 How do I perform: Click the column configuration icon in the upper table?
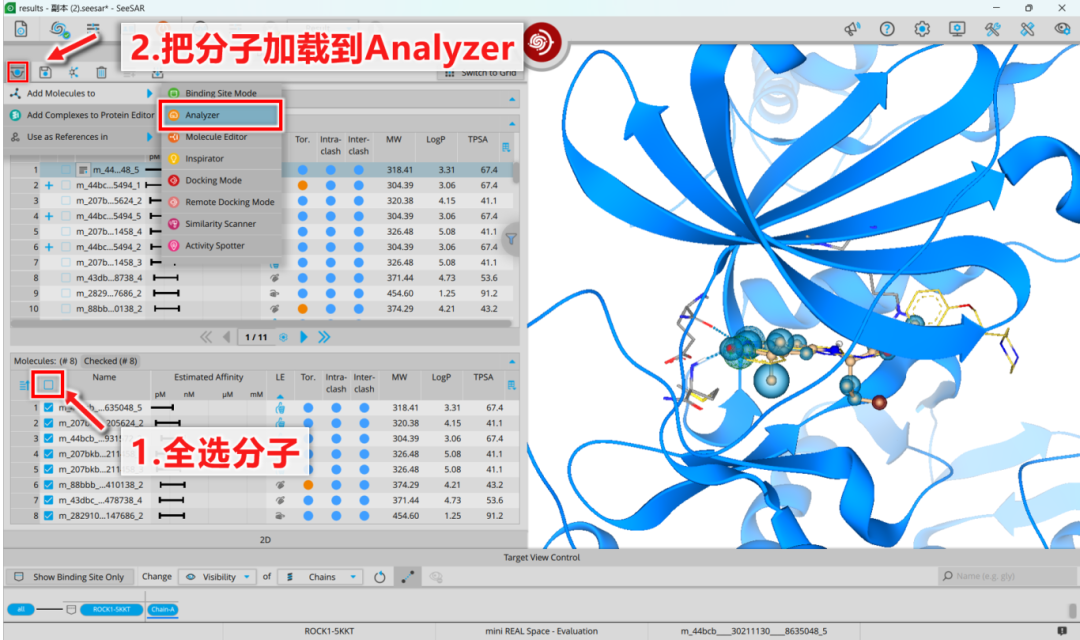click(x=506, y=147)
